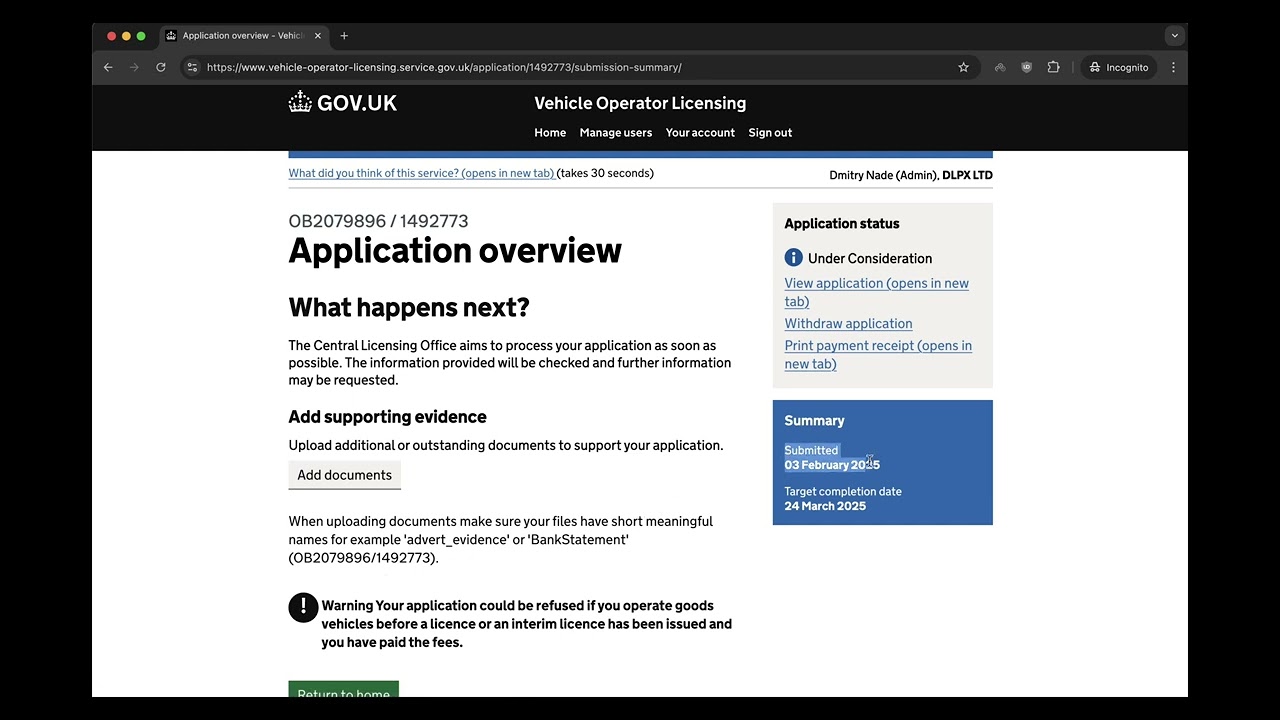Go back using the browser back arrow
Screen dimensions: 1280x720
[108, 67]
